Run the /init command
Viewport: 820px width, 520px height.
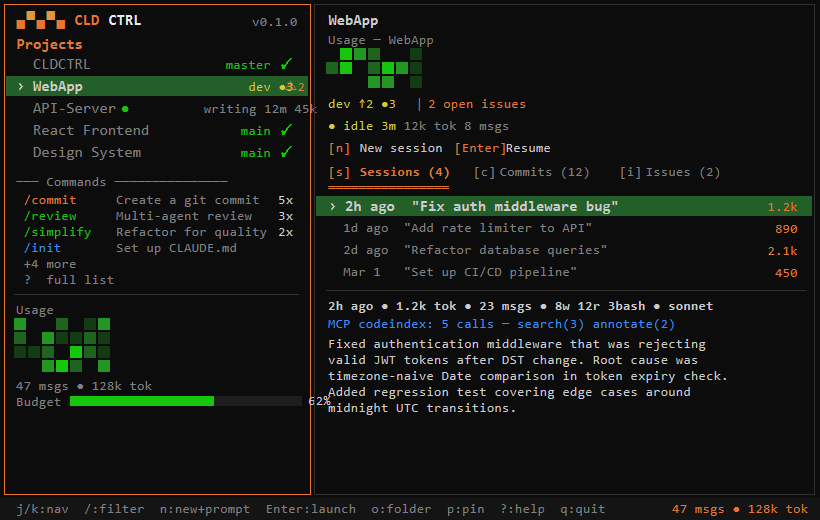point(42,248)
